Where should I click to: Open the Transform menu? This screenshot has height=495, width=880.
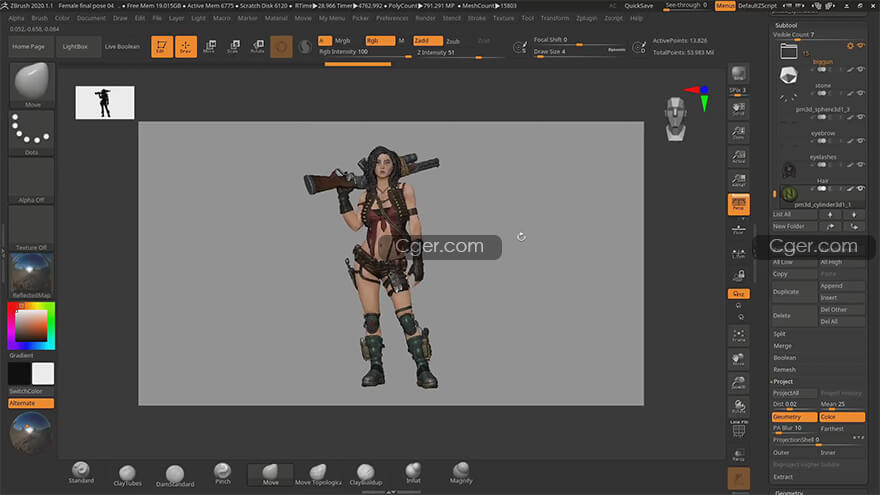pyautogui.click(x=554, y=18)
